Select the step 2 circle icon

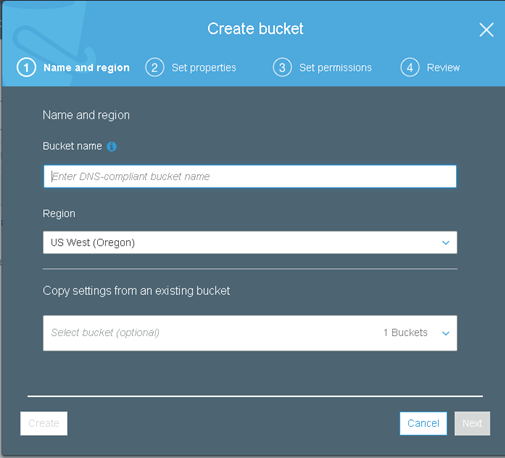click(x=155, y=68)
